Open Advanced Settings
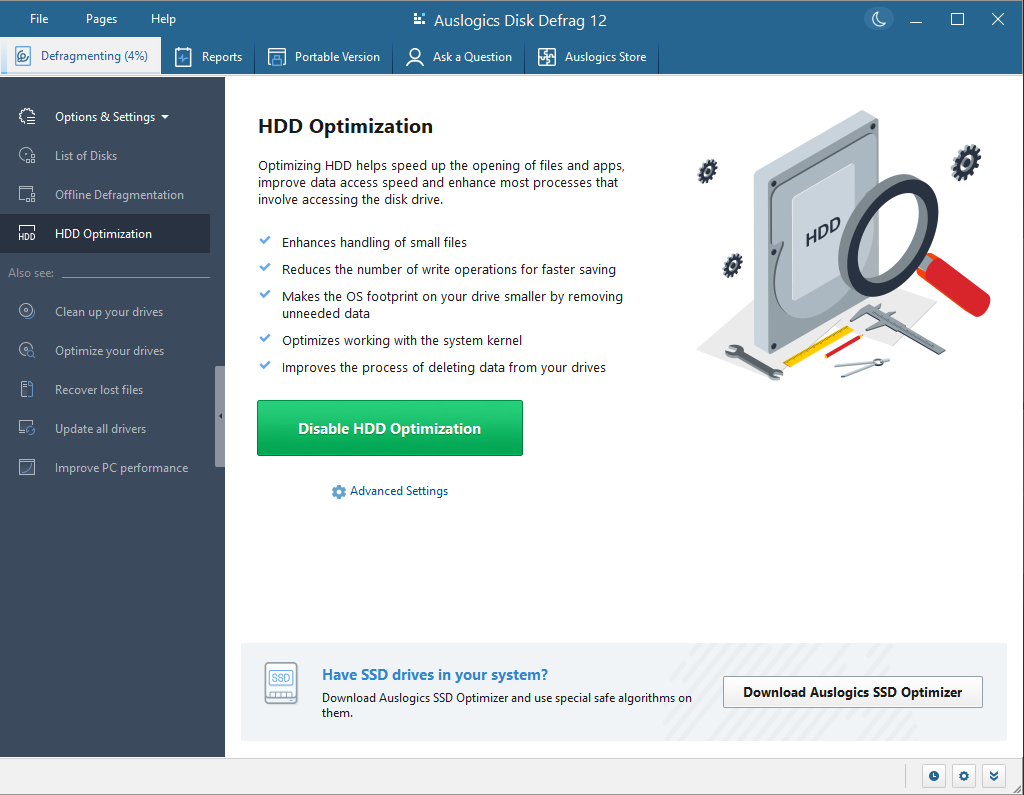Screen dimensions: 1024x795 coord(389,491)
